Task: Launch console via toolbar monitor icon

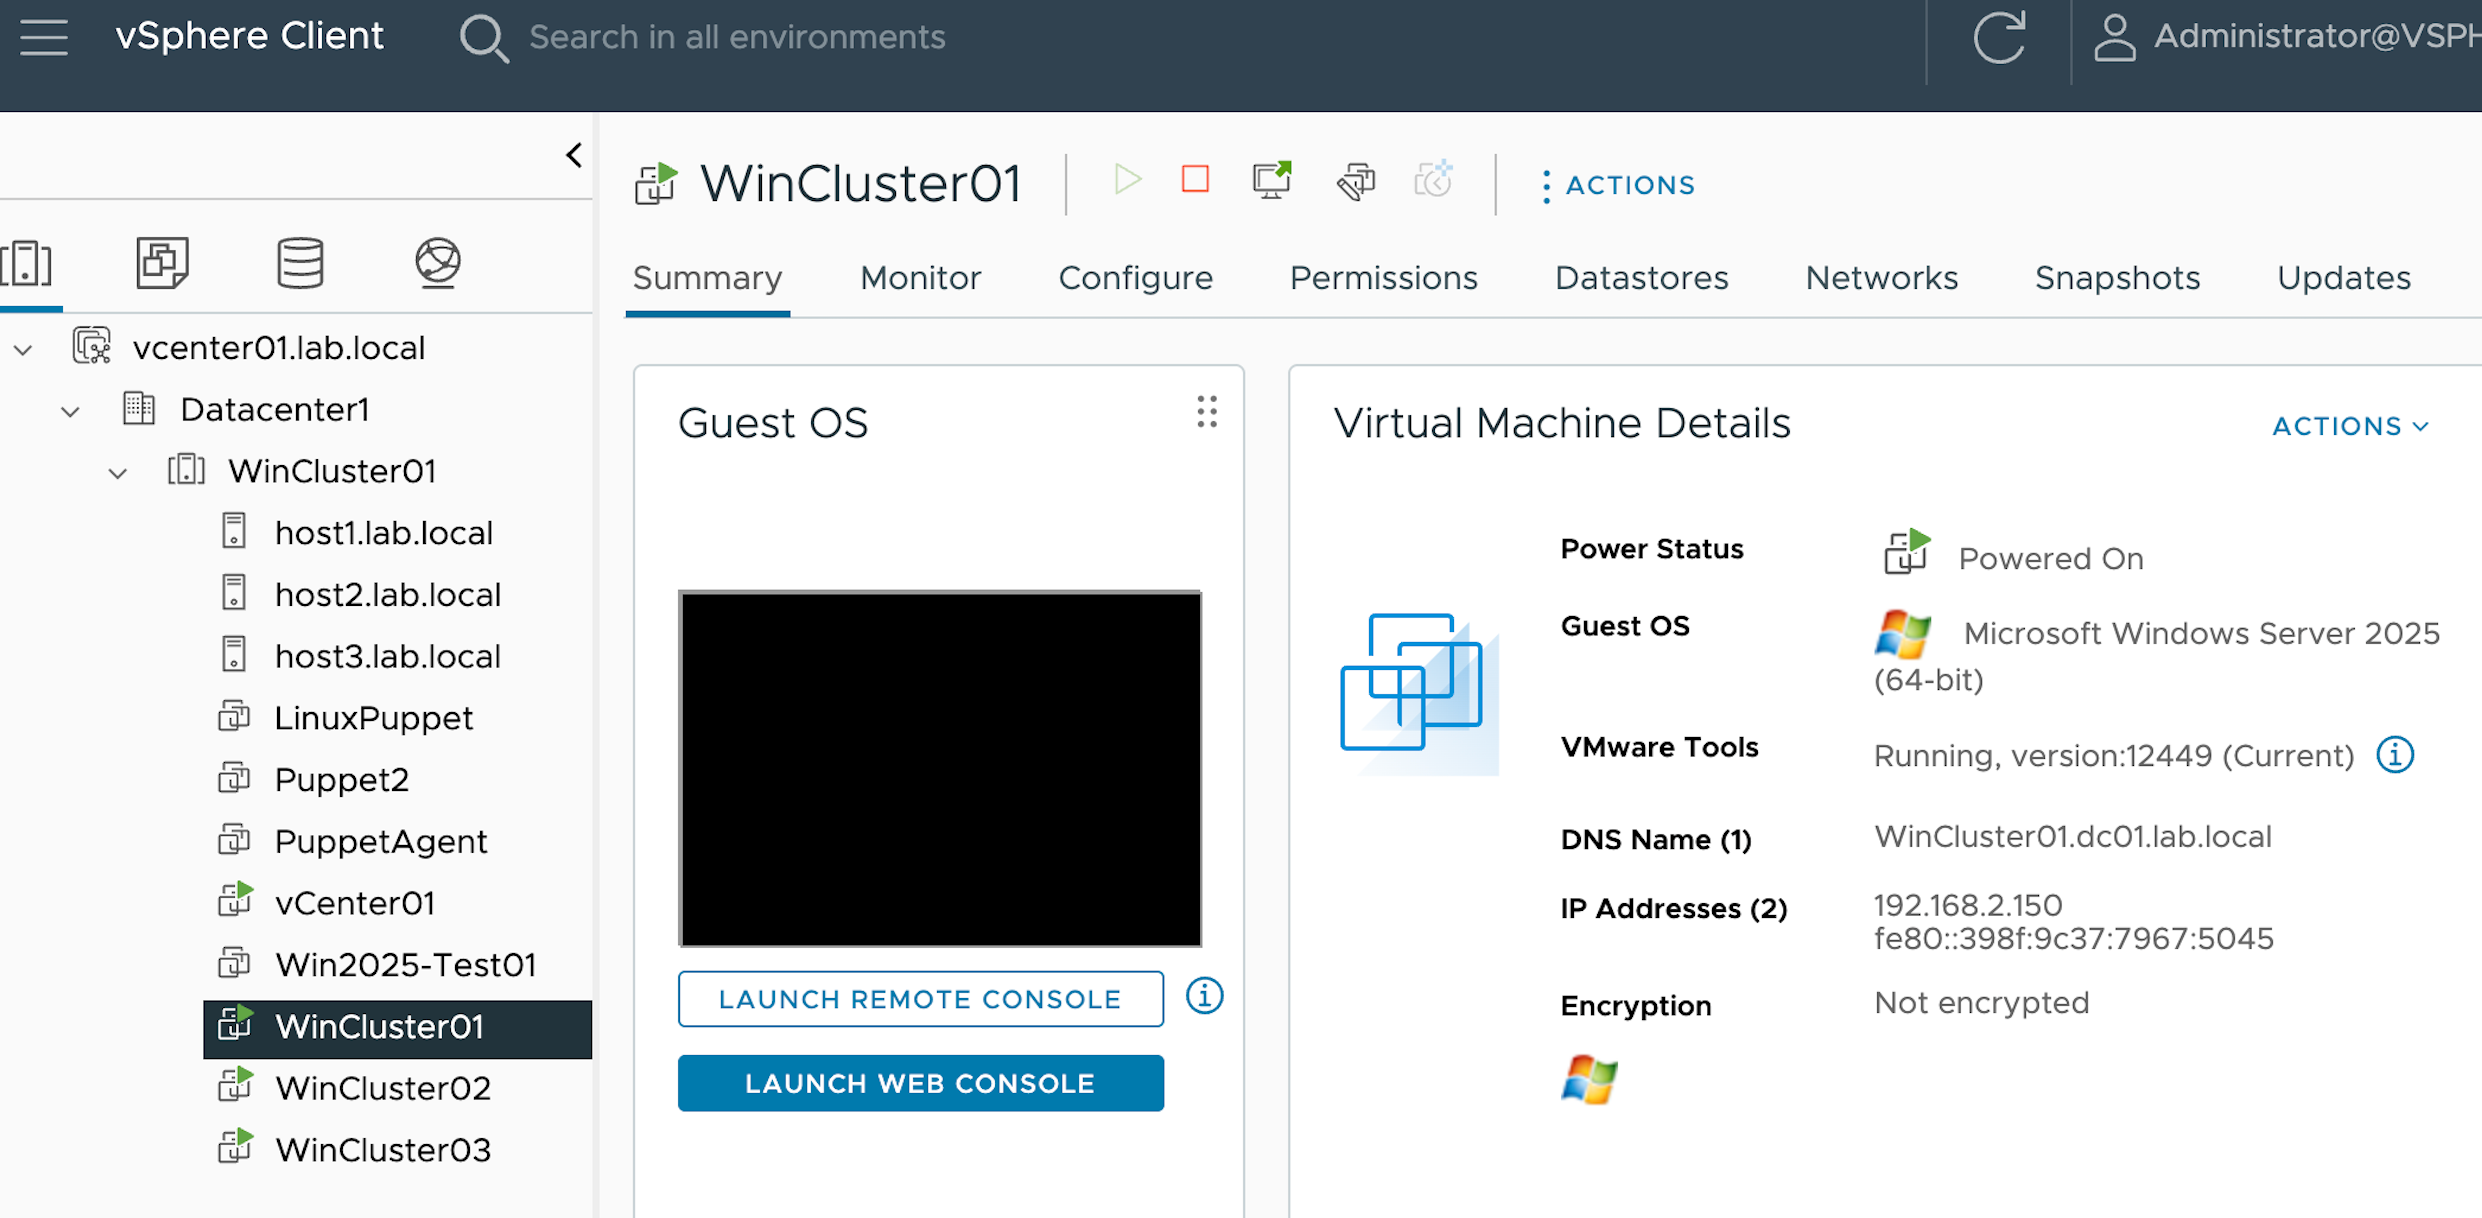Action: click(x=1272, y=180)
